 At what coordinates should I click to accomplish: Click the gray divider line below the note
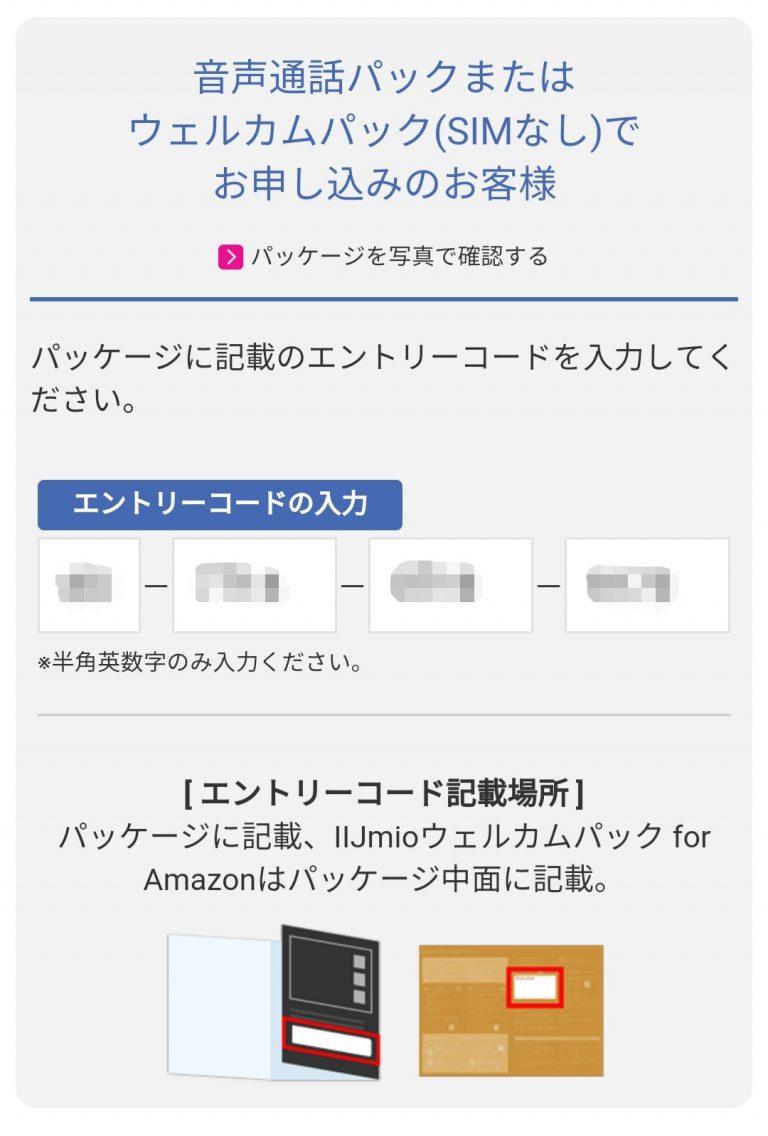[x=384, y=715]
